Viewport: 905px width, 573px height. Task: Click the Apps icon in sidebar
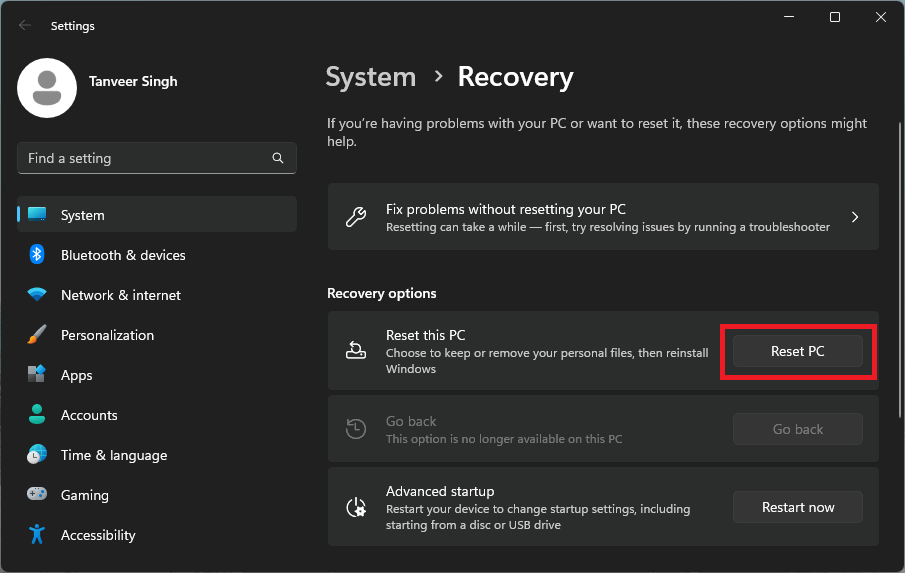[x=37, y=374]
